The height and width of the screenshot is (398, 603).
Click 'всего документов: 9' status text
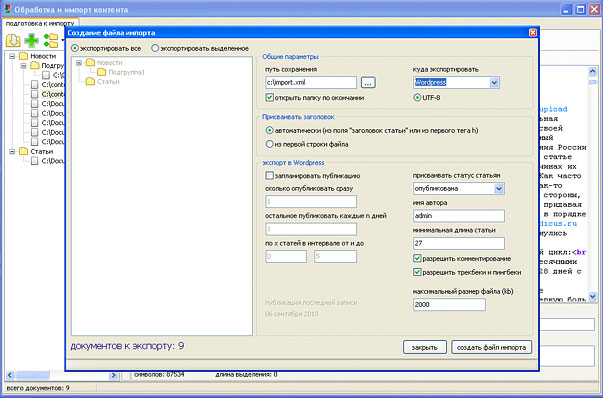click(38, 388)
